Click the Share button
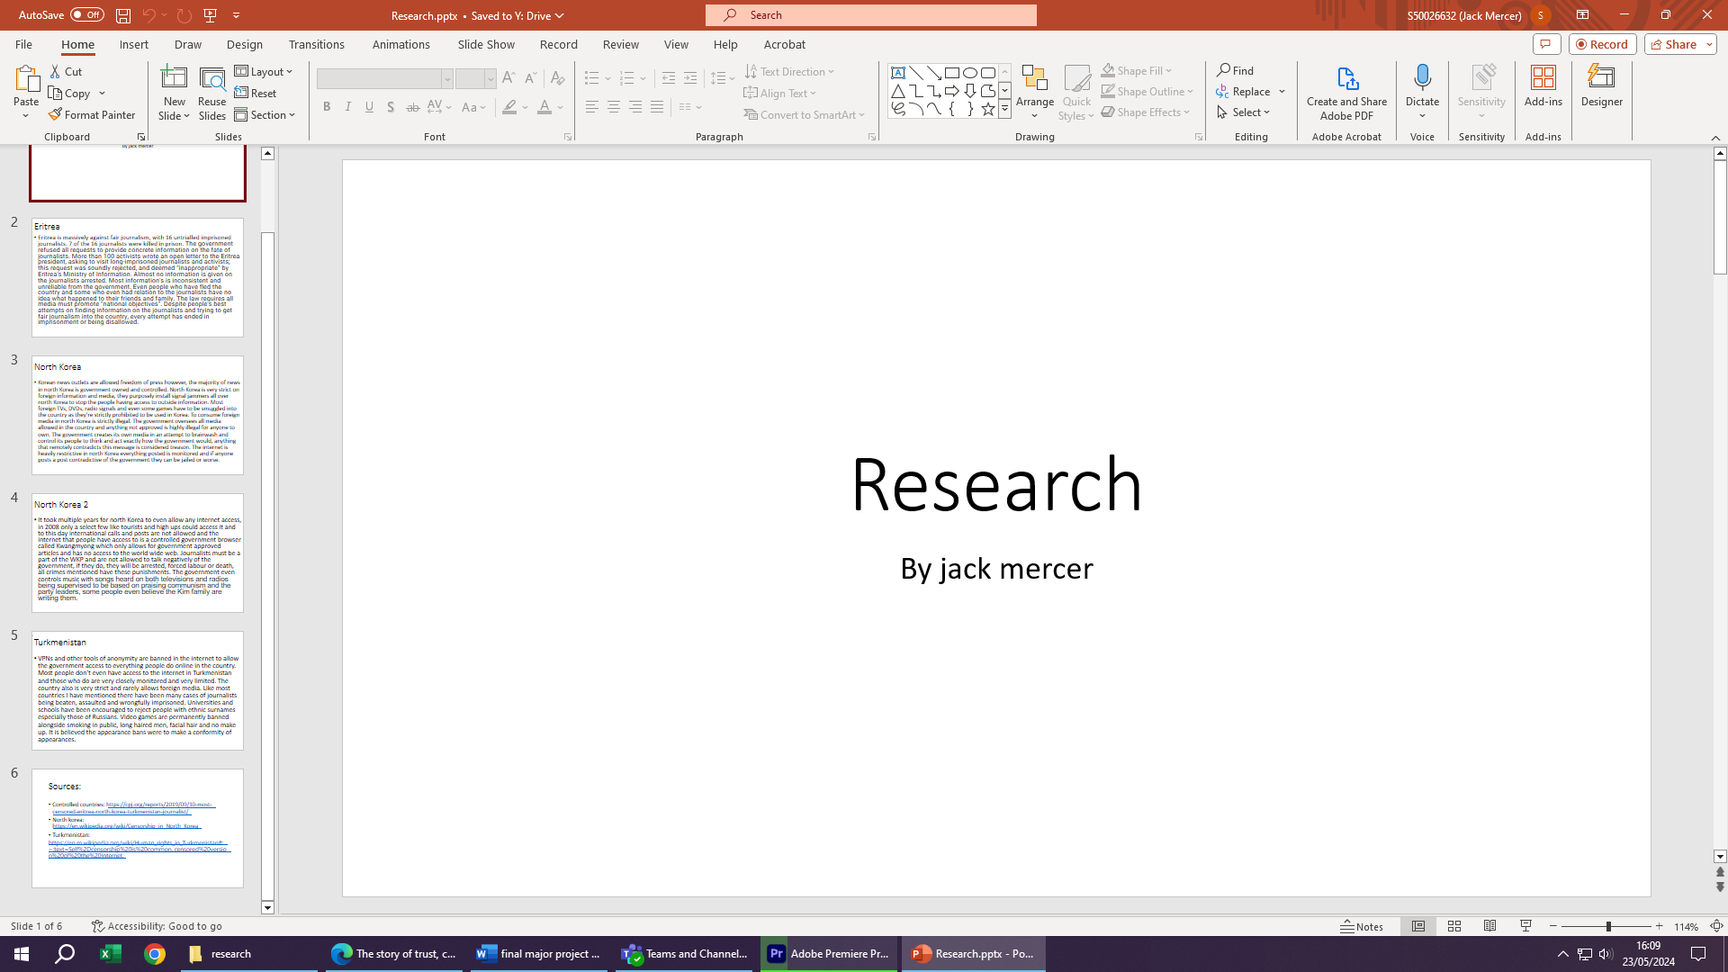The width and height of the screenshot is (1728, 972). [1680, 44]
